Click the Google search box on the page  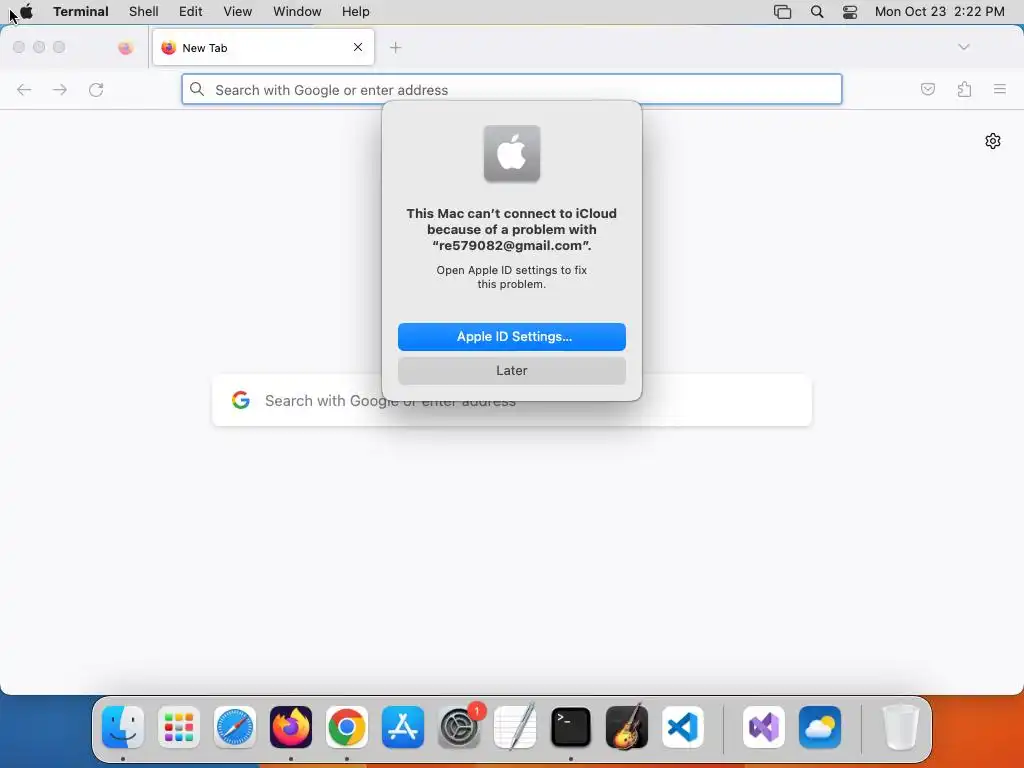pos(512,400)
